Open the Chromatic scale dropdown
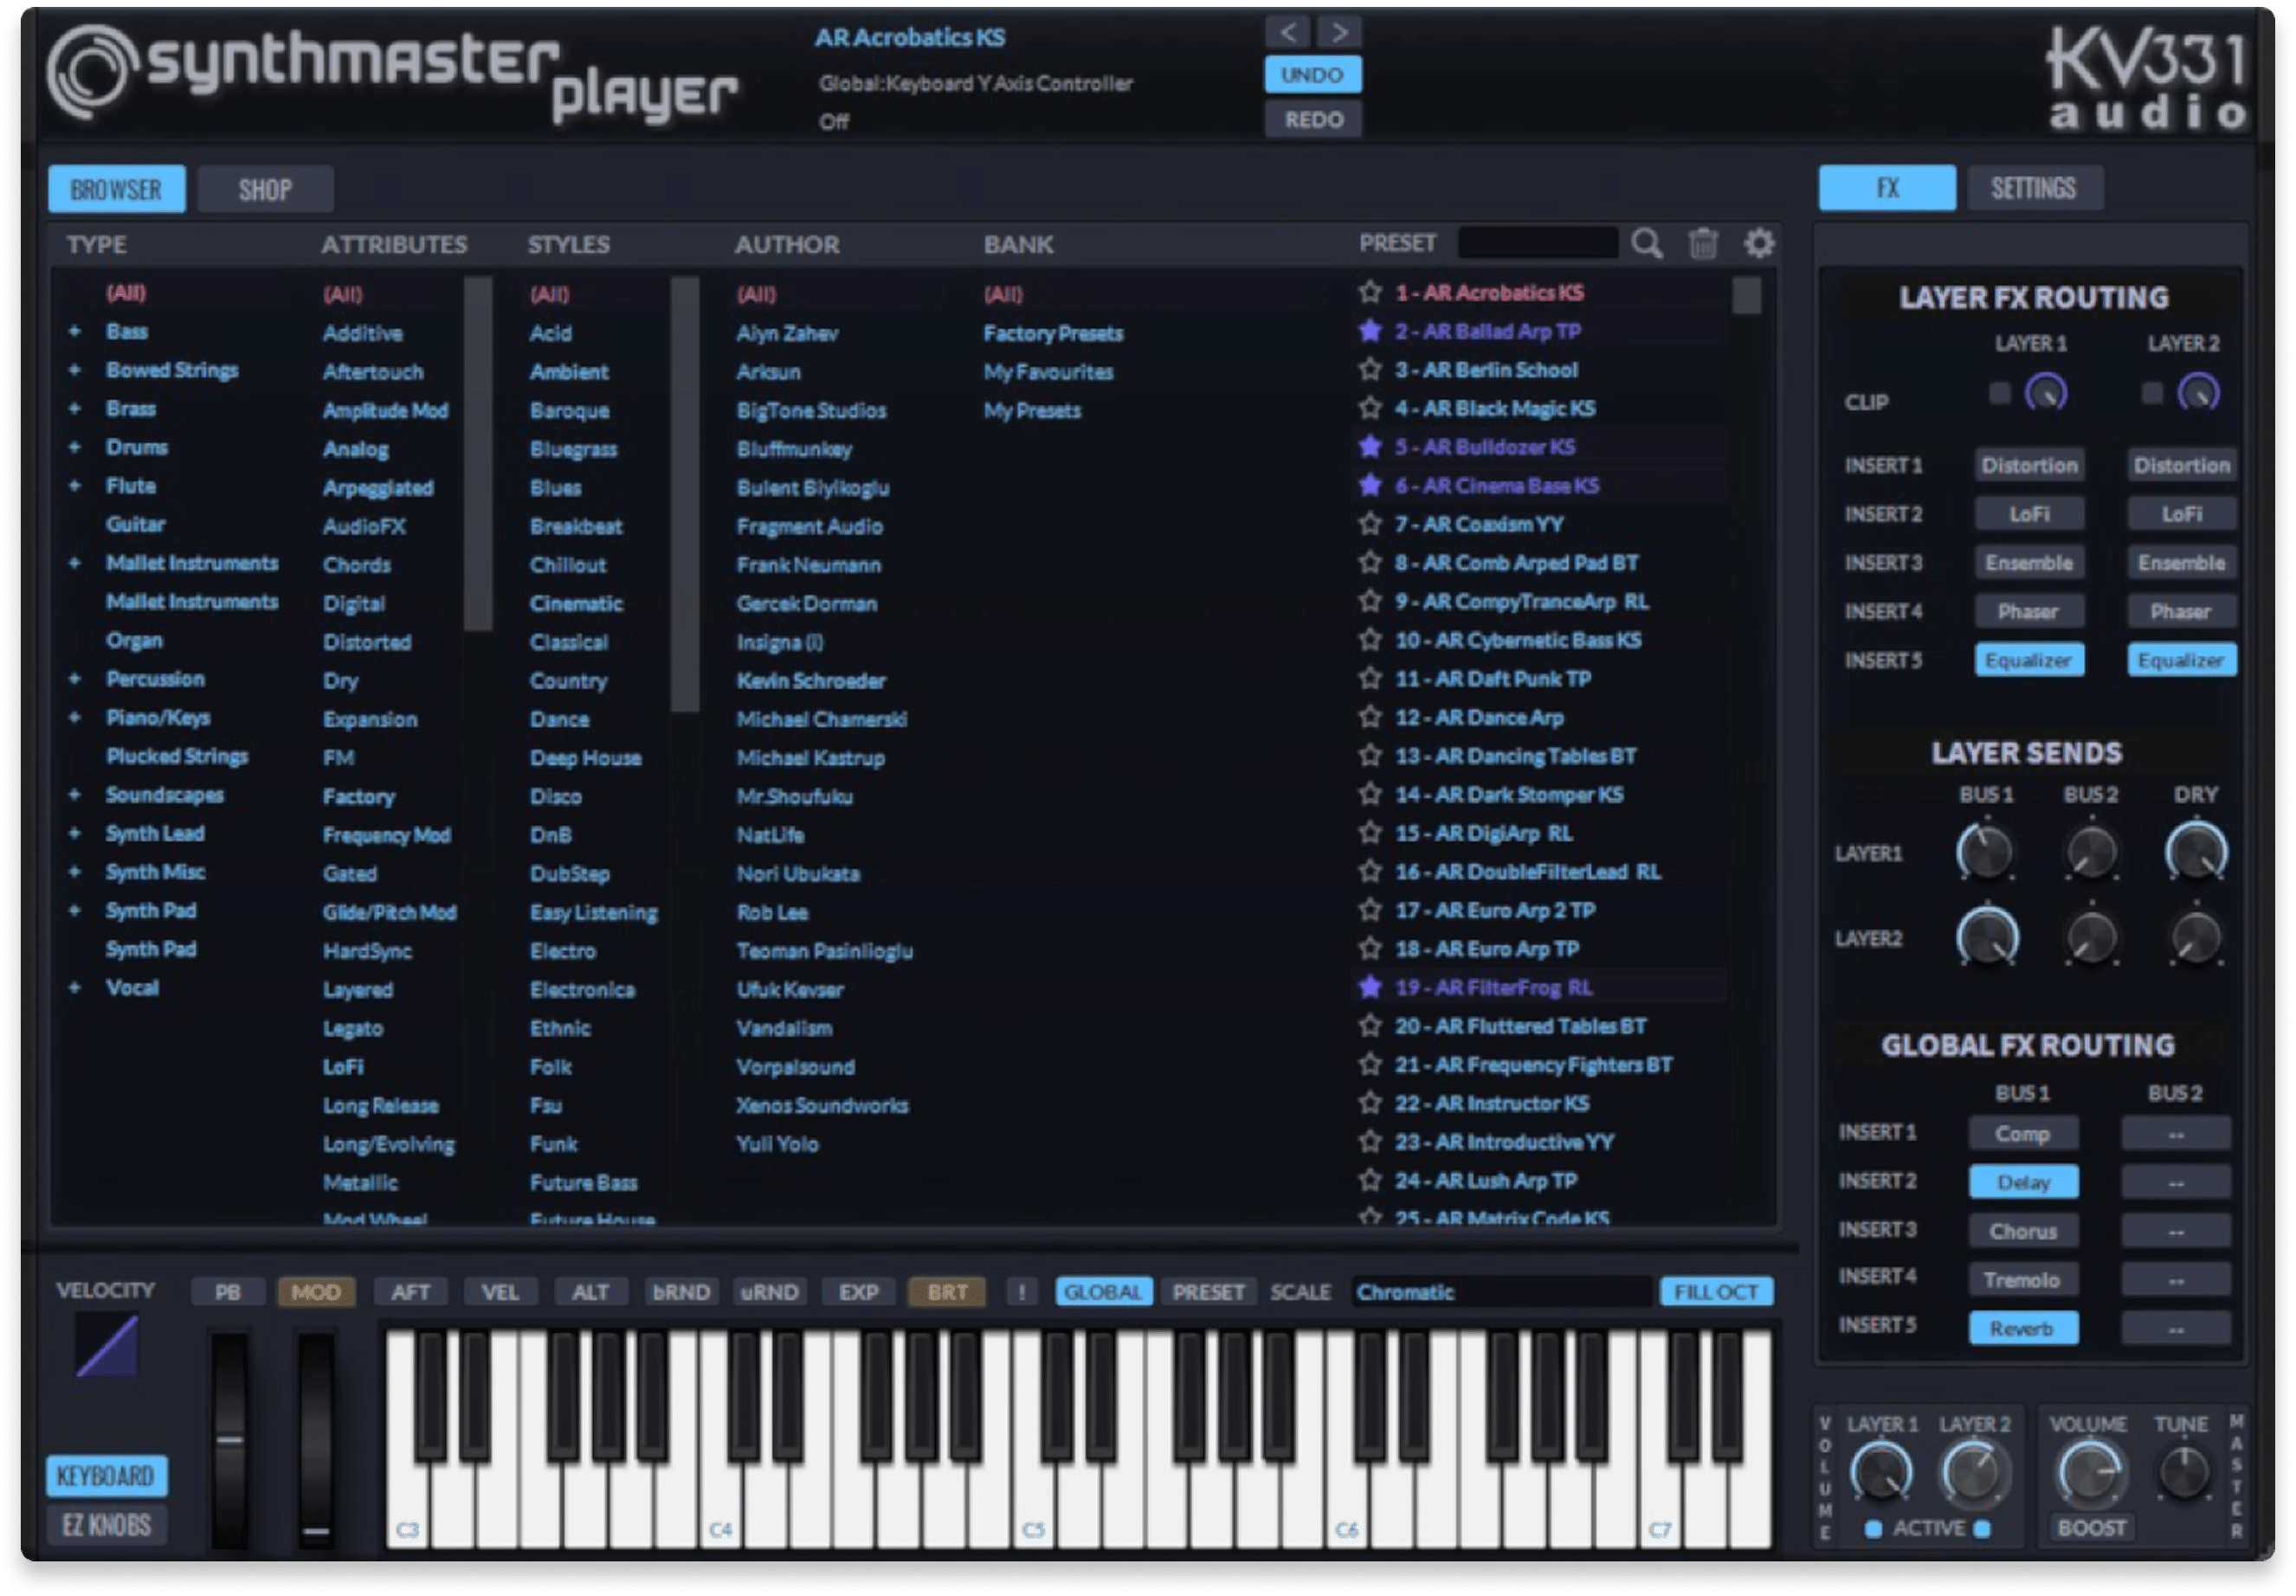This screenshot has width=2296, height=1596. click(1500, 1292)
